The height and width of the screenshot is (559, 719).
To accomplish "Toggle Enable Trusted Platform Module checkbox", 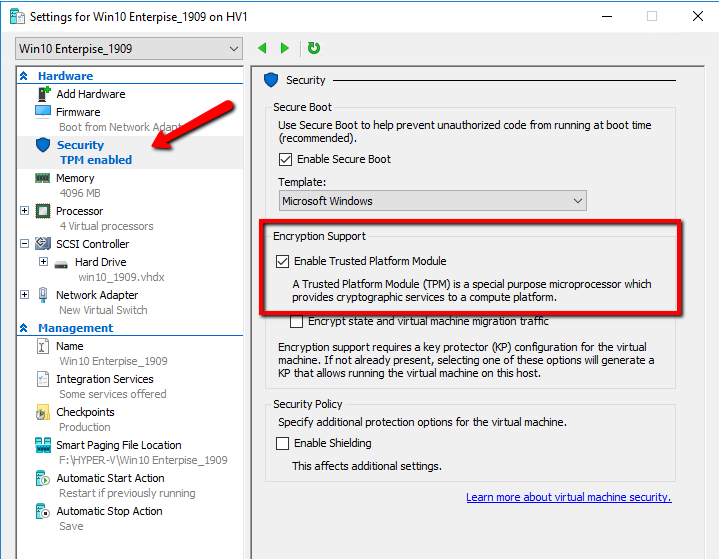I will click(282, 261).
